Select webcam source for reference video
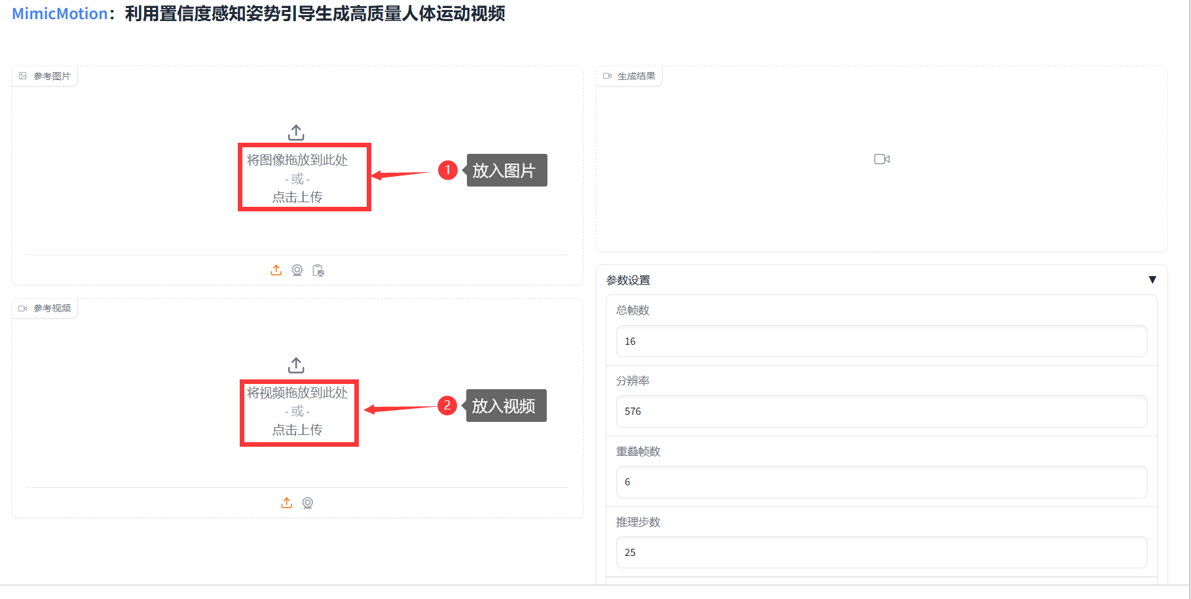The image size is (1191, 599). (x=308, y=503)
